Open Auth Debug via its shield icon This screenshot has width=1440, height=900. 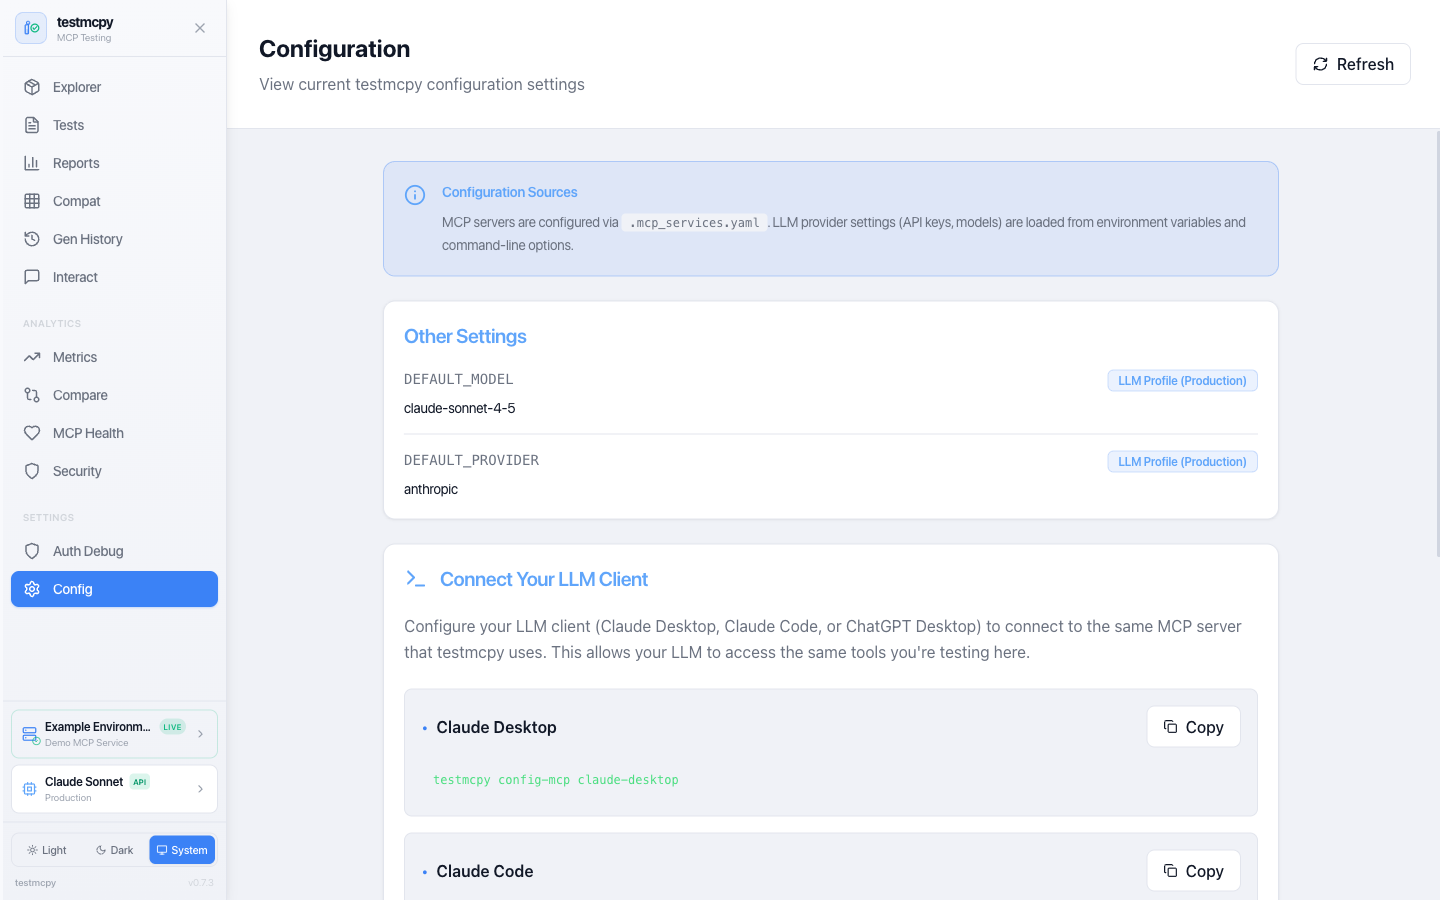[x=32, y=551]
